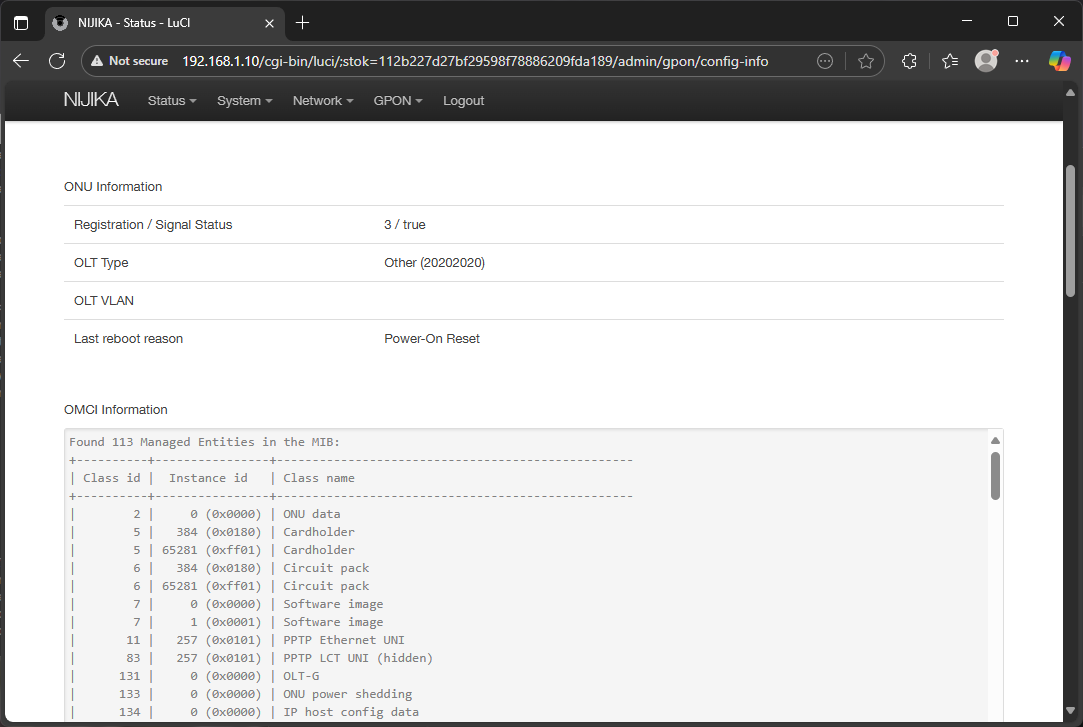The height and width of the screenshot is (727, 1083).
Task: Open browser Extensions puzzle icon
Action: [910, 61]
